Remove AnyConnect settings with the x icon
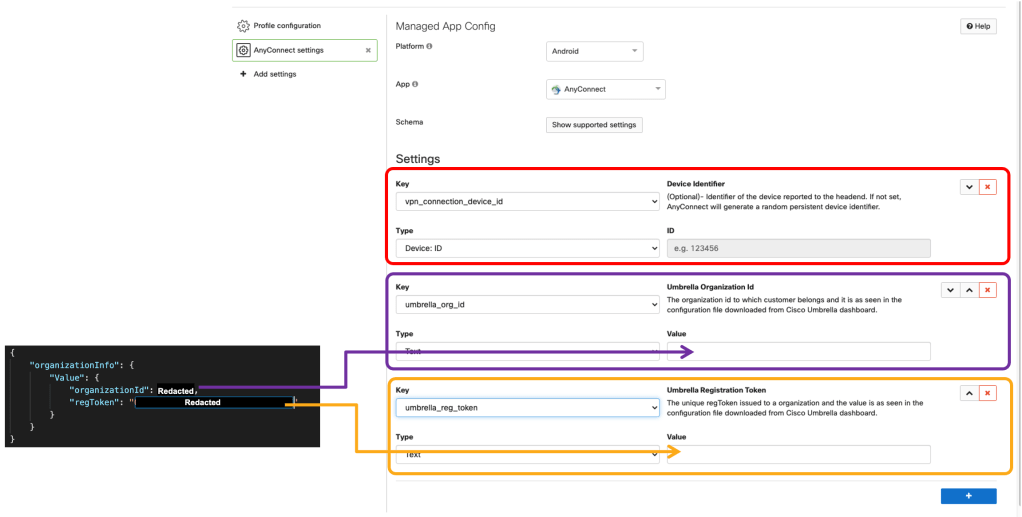 click(x=367, y=50)
